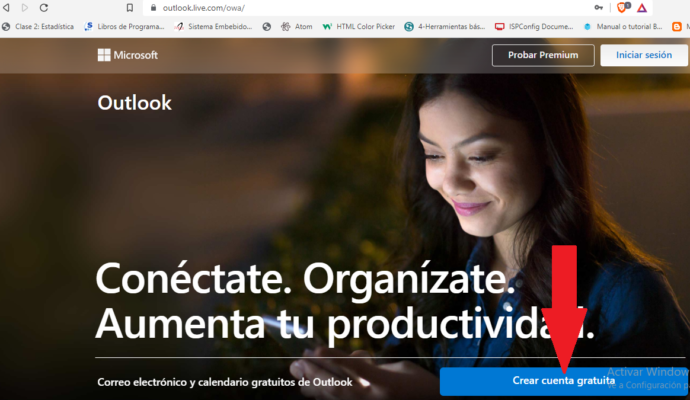Open the 4-Herramientas bás... bookmark
This screenshot has width=690, height=400.
click(x=448, y=27)
